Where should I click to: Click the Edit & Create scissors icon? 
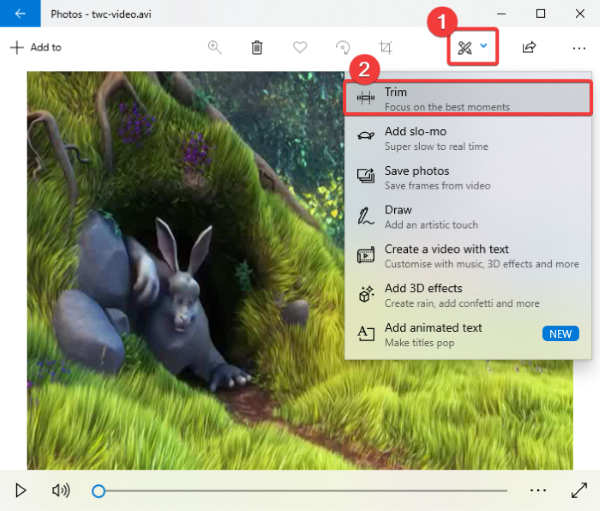(x=465, y=48)
